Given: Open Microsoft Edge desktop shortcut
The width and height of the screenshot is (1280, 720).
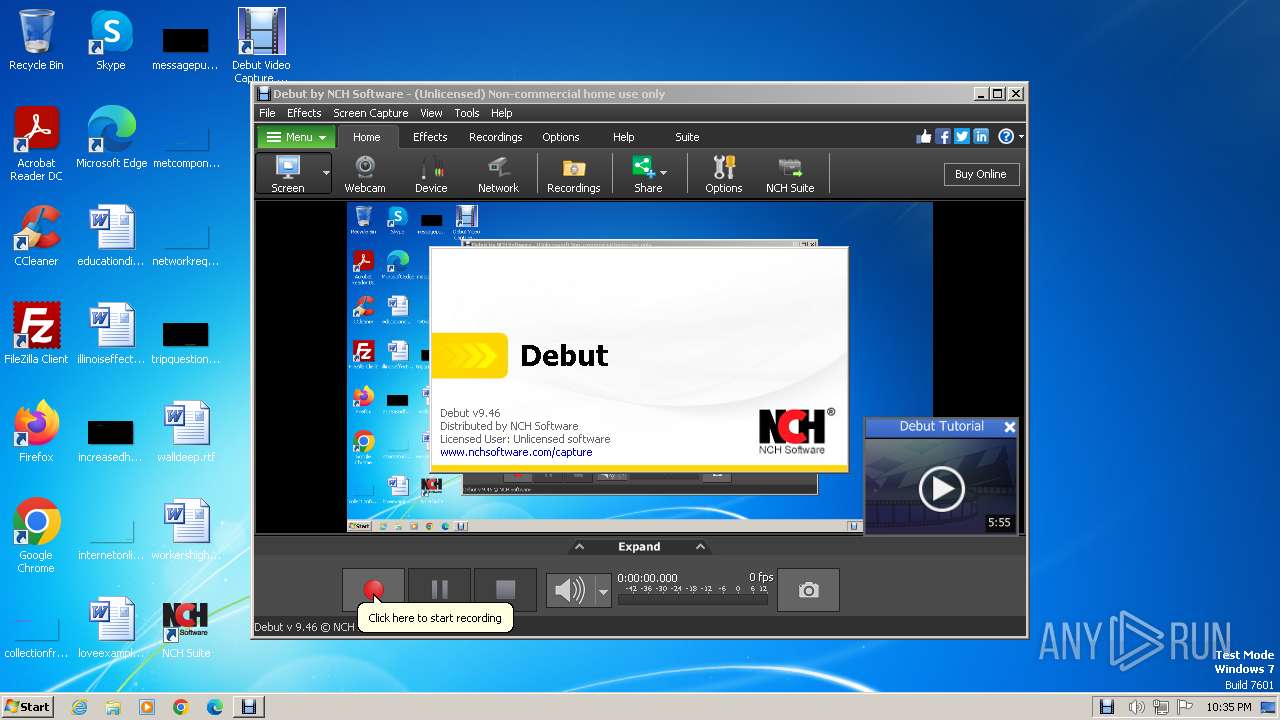Looking at the screenshot, I should coord(111,138).
